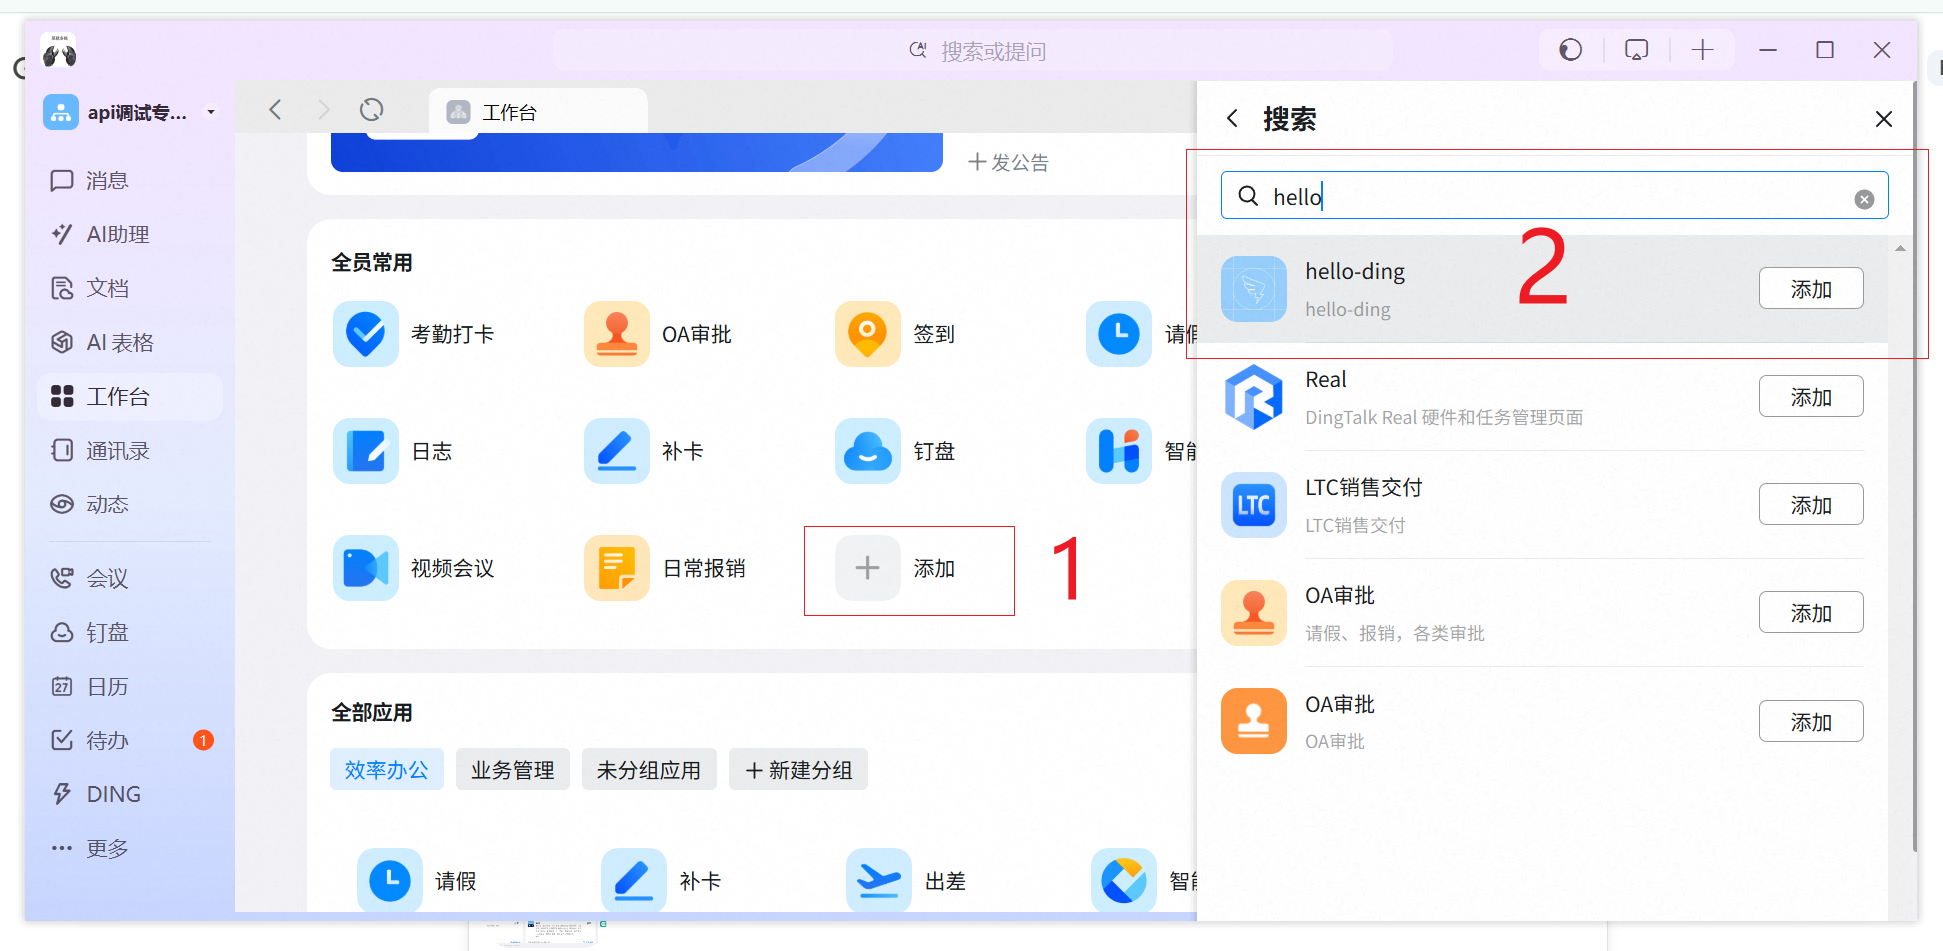
Task: Click the Real app result icon
Action: tap(1254, 397)
